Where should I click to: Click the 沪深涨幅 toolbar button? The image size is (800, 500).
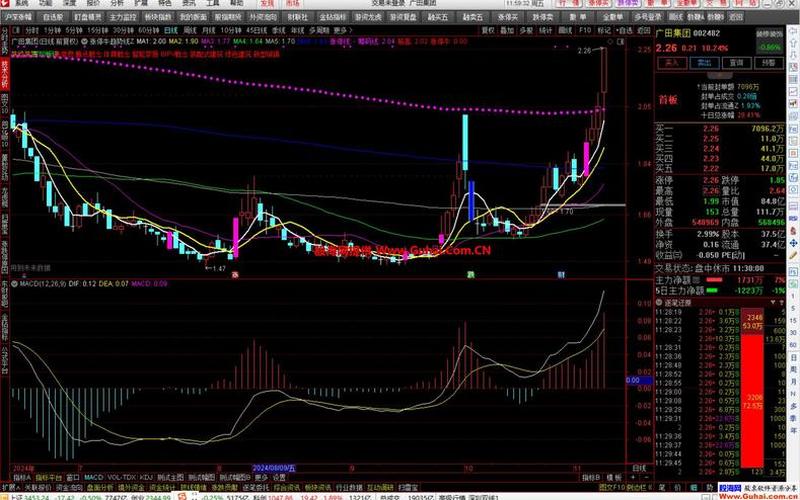19,18
